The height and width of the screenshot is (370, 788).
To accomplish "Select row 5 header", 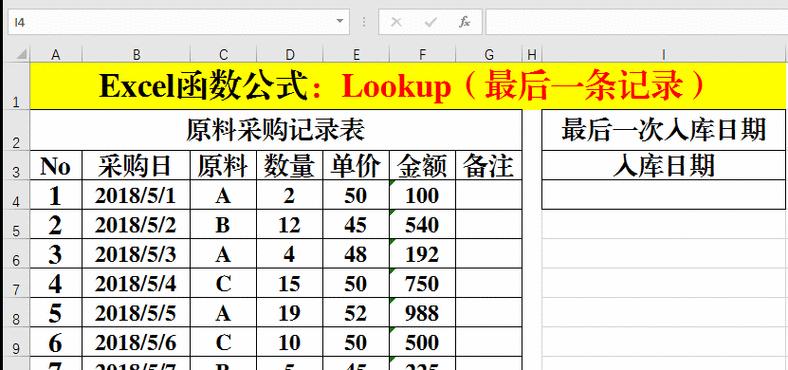I will (16, 224).
